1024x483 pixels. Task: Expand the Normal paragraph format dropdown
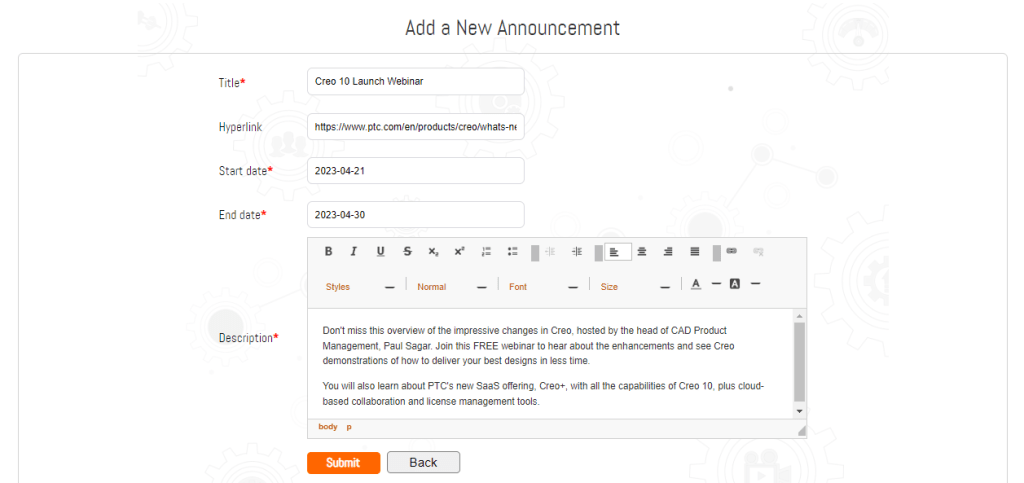click(451, 287)
